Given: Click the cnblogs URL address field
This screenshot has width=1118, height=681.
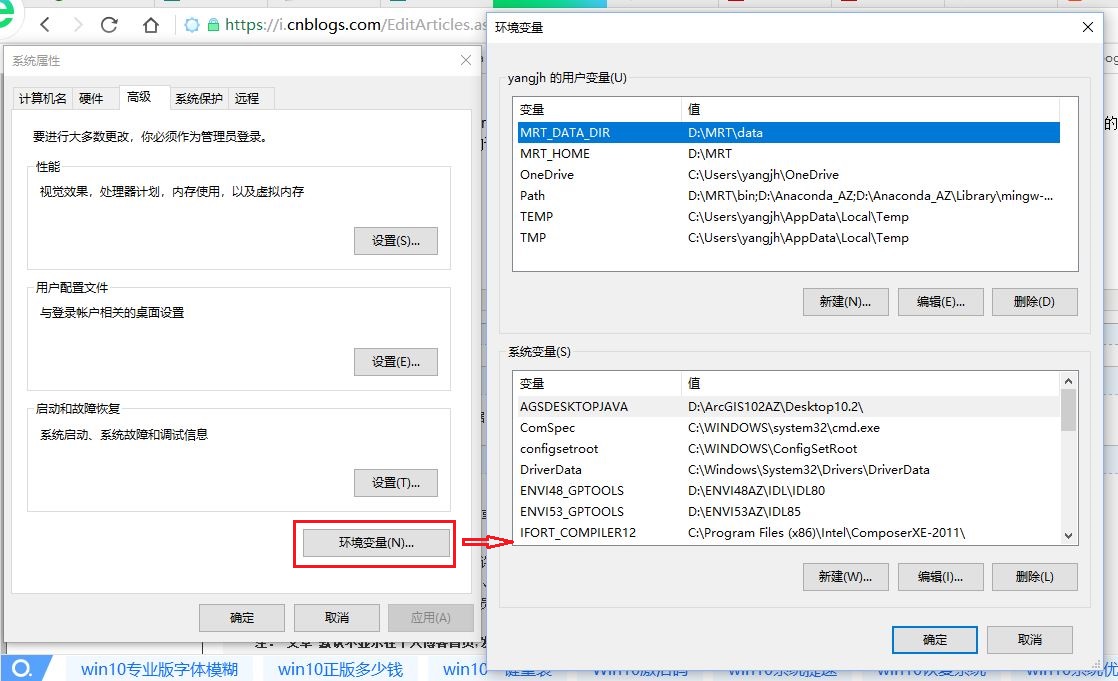Looking at the screenshot, I should 355,25.
